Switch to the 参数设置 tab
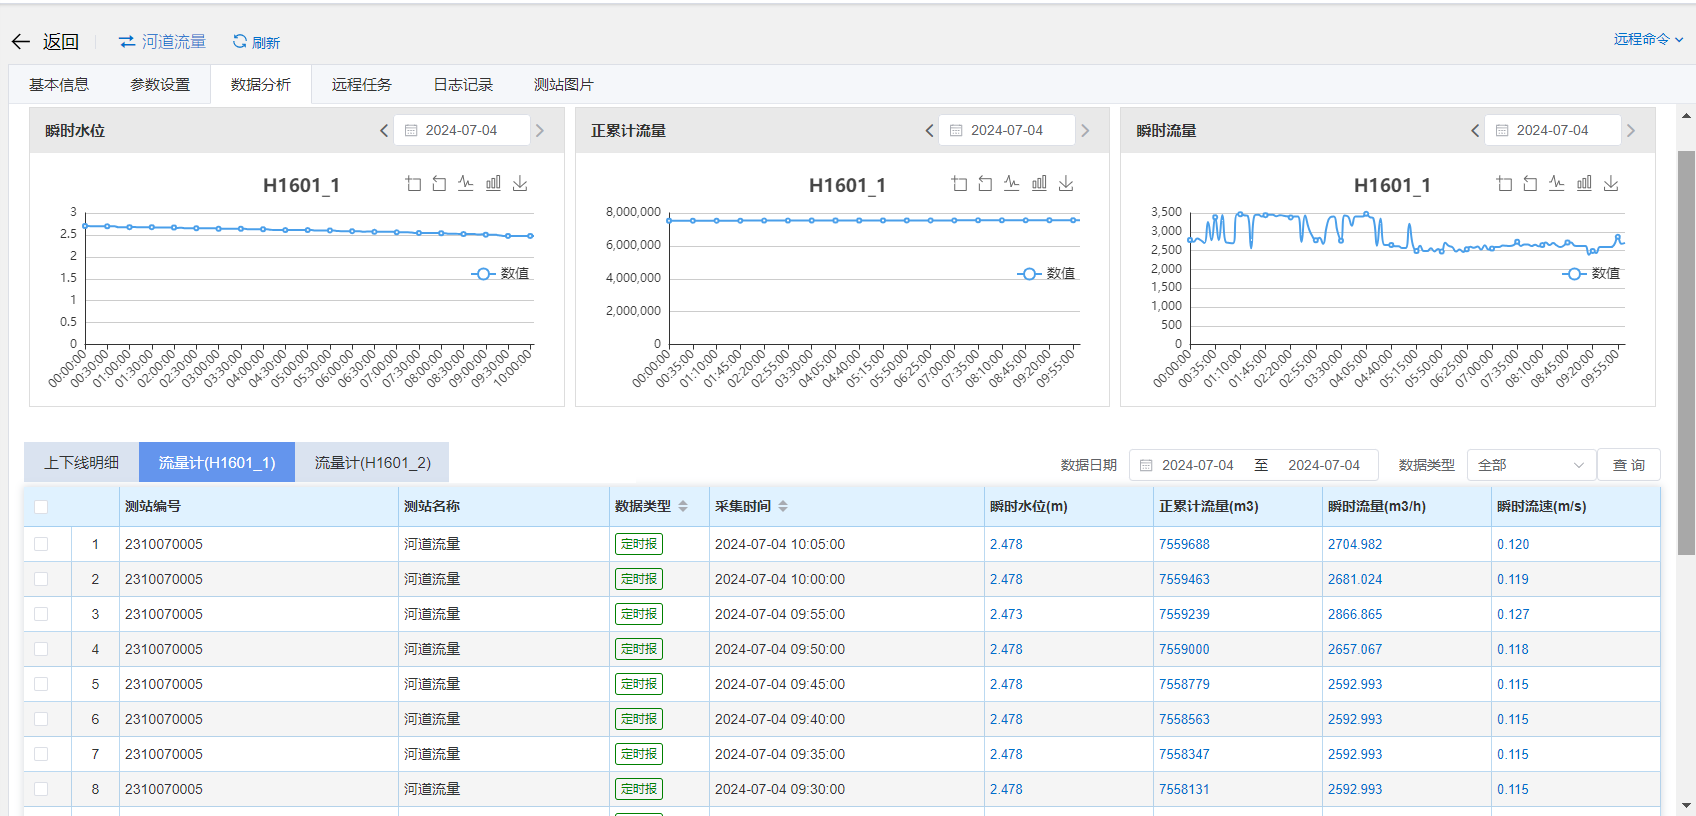Screen dimensions: 1696x816 coord(160,85)
